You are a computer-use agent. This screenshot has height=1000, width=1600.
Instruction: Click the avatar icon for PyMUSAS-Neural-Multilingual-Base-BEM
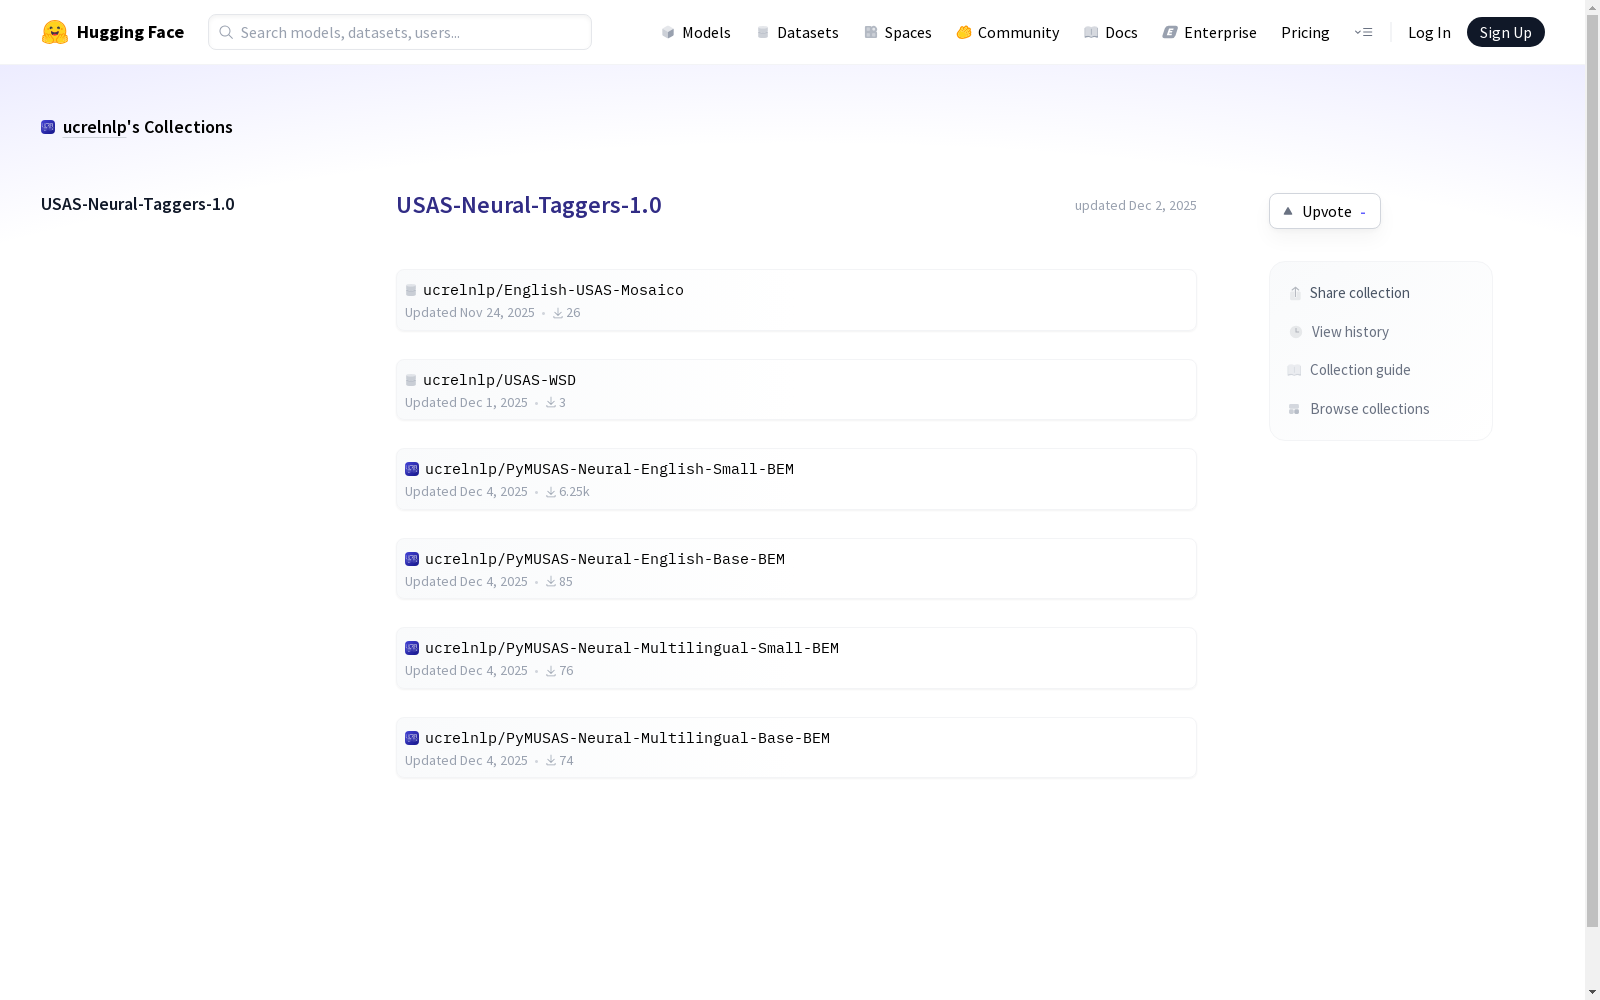tap(412, 738)
